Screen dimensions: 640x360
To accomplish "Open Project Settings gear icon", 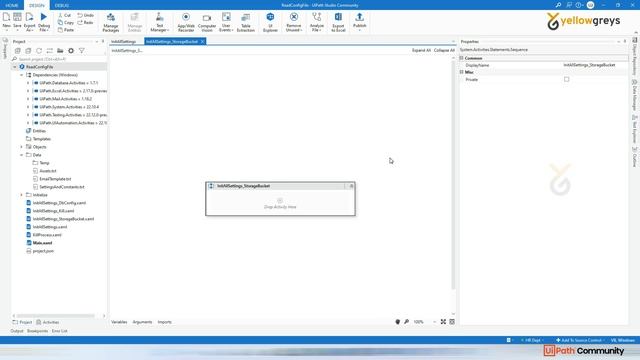I will [x=71, y=51].
